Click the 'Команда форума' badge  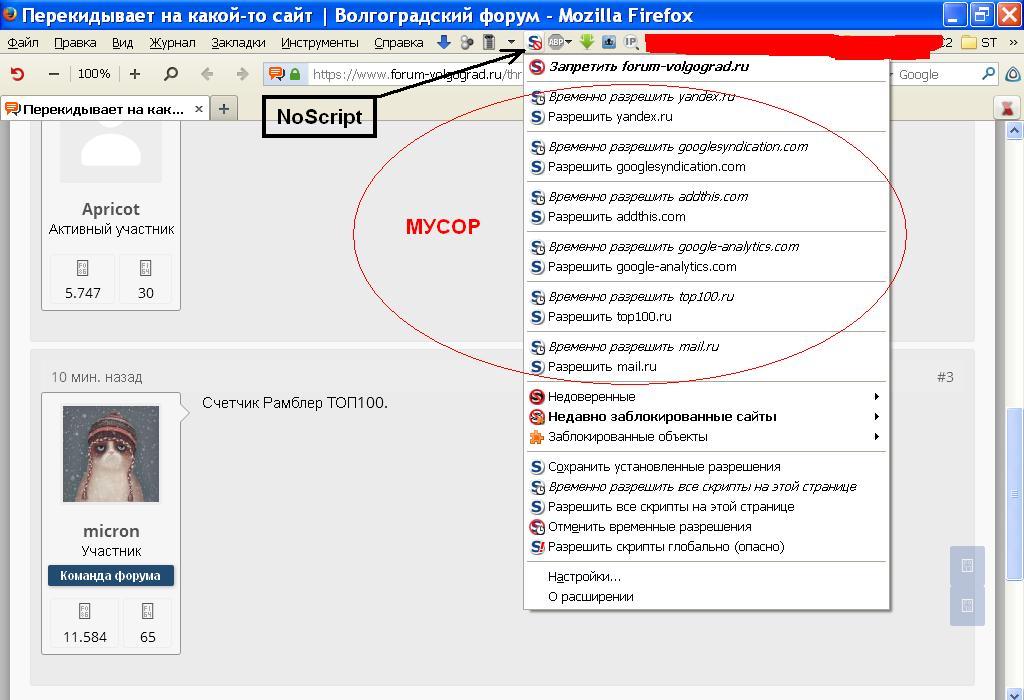(110, 576)
